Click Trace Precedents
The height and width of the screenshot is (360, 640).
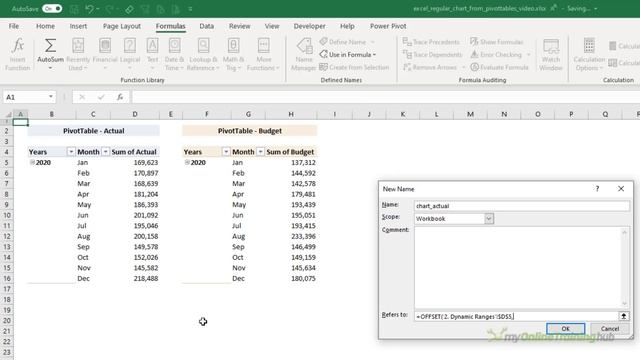tap(431, 42)
